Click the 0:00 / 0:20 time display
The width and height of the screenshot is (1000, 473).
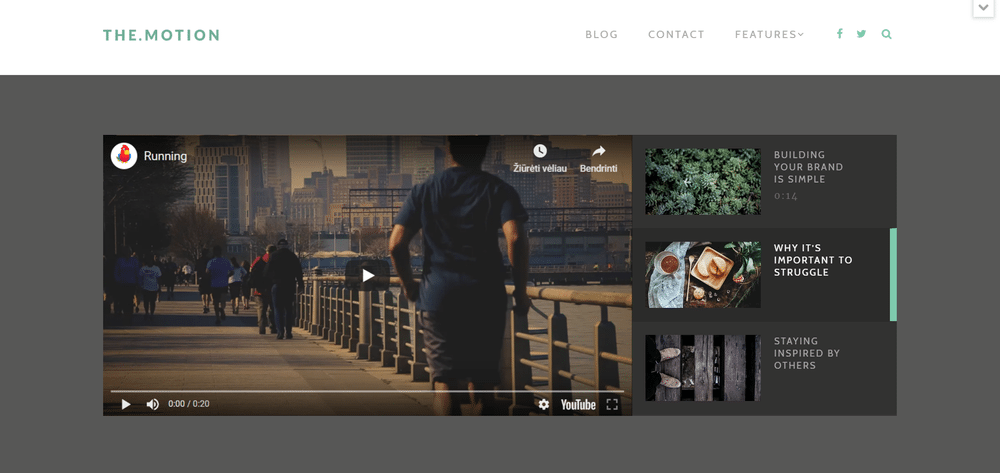189,404
